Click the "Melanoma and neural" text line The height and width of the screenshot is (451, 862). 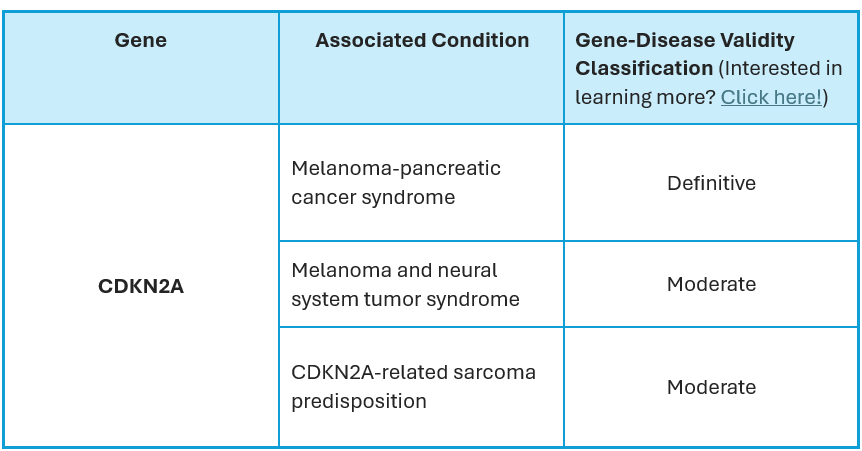click(394, 270)
